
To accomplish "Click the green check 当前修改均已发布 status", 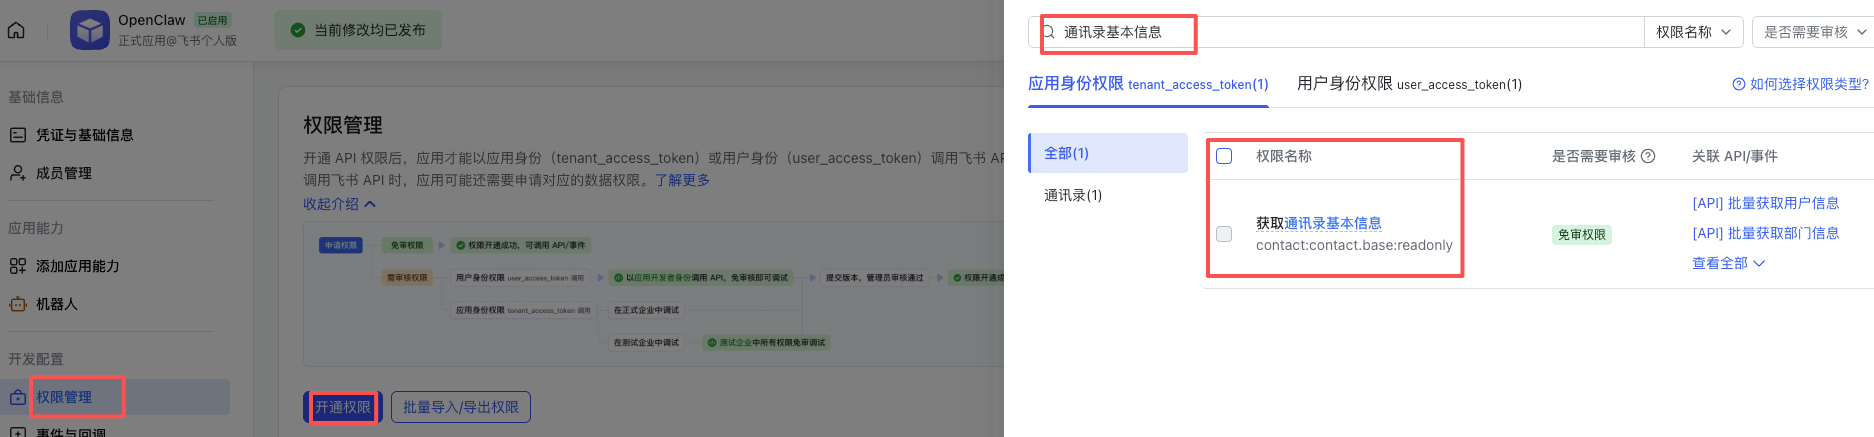I will 358,30.
